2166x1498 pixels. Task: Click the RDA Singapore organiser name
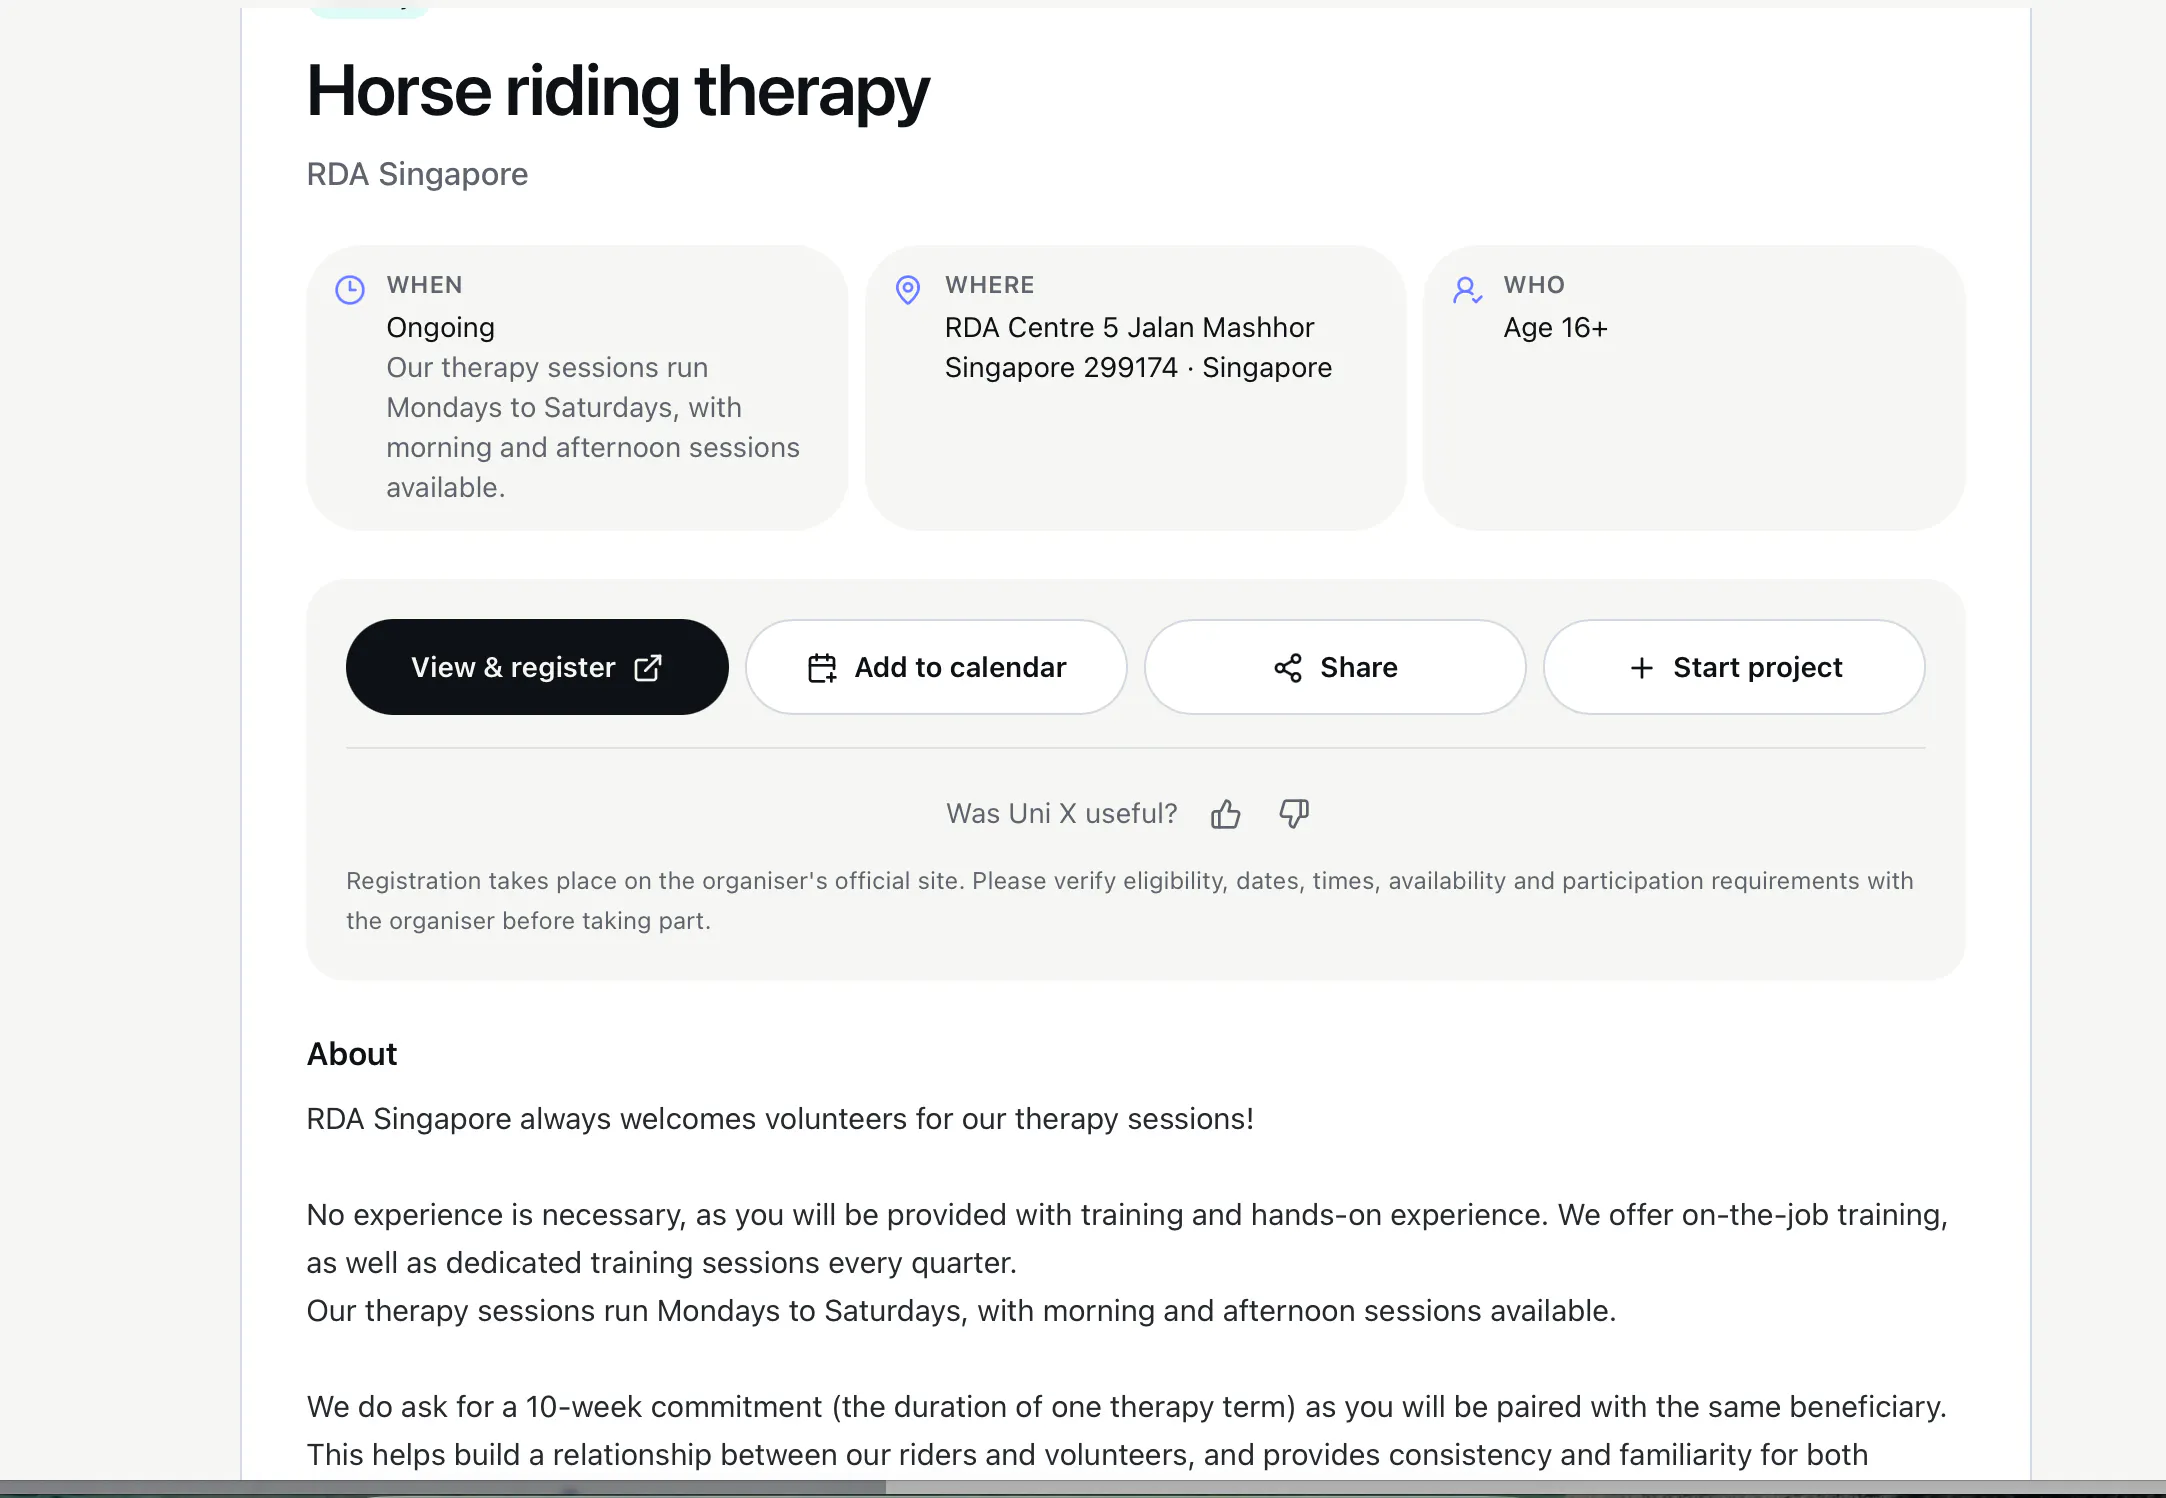click(x=417, y=174)
